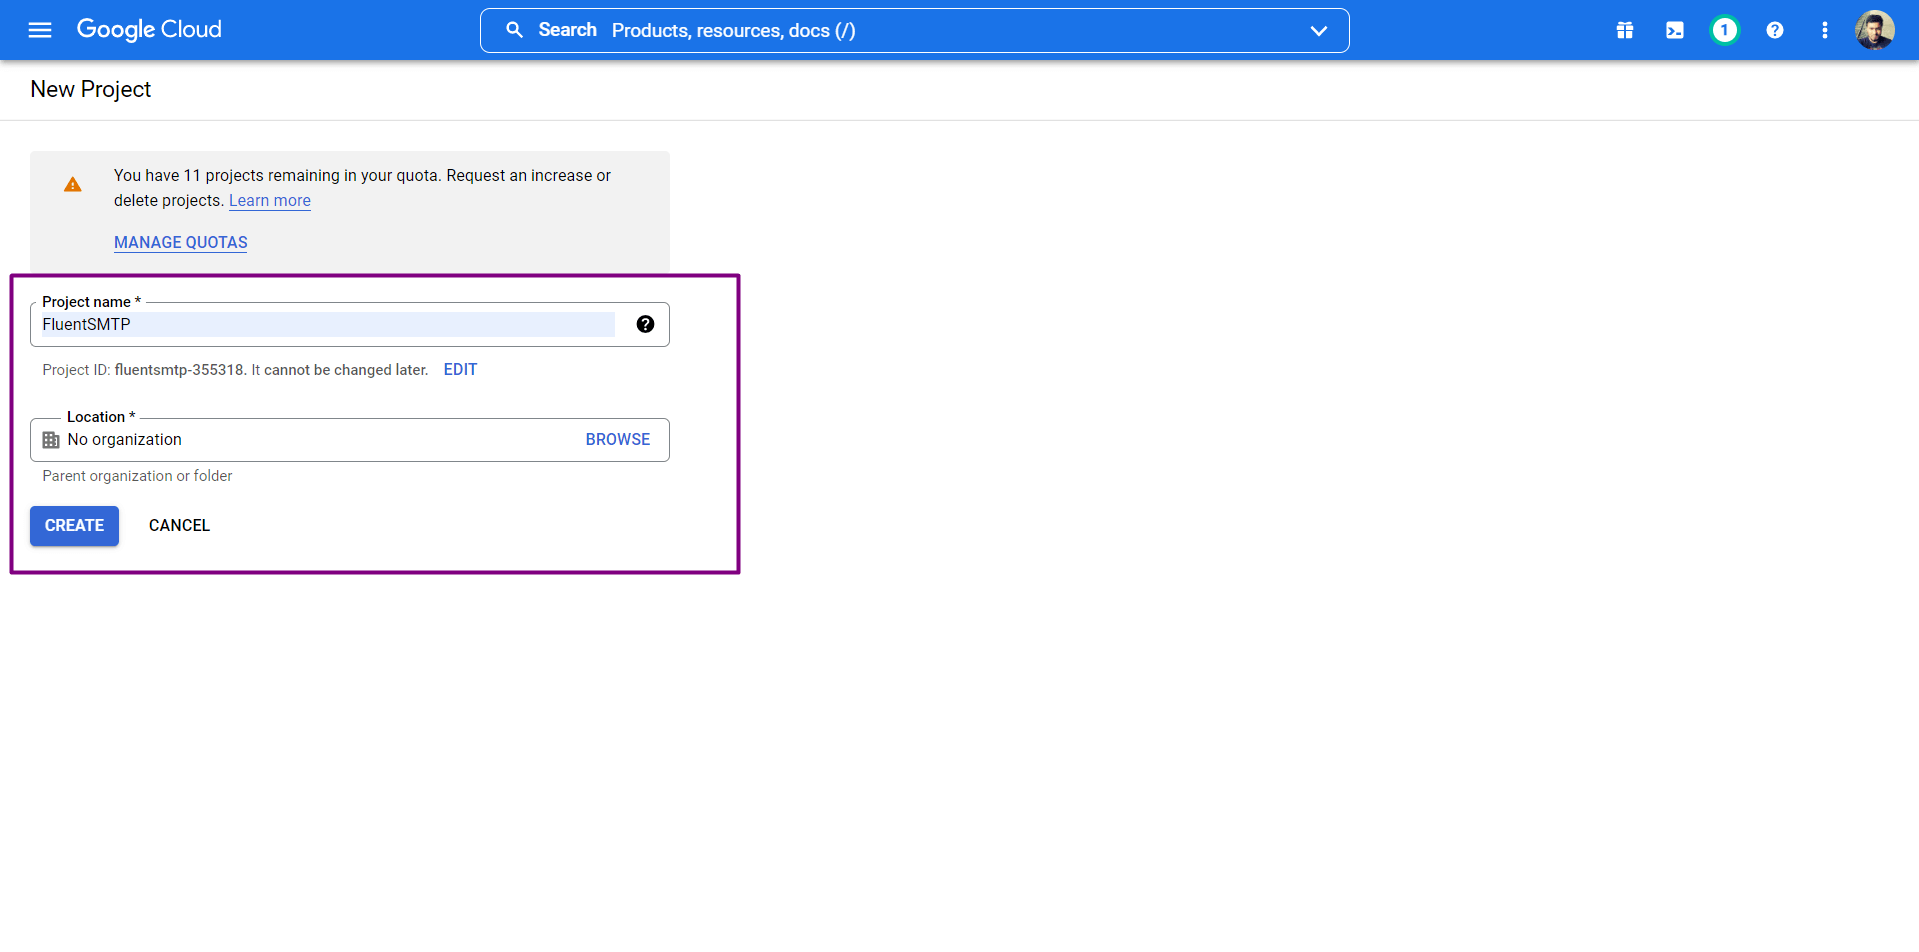Click the New Project page heading

tap(91, 89)
